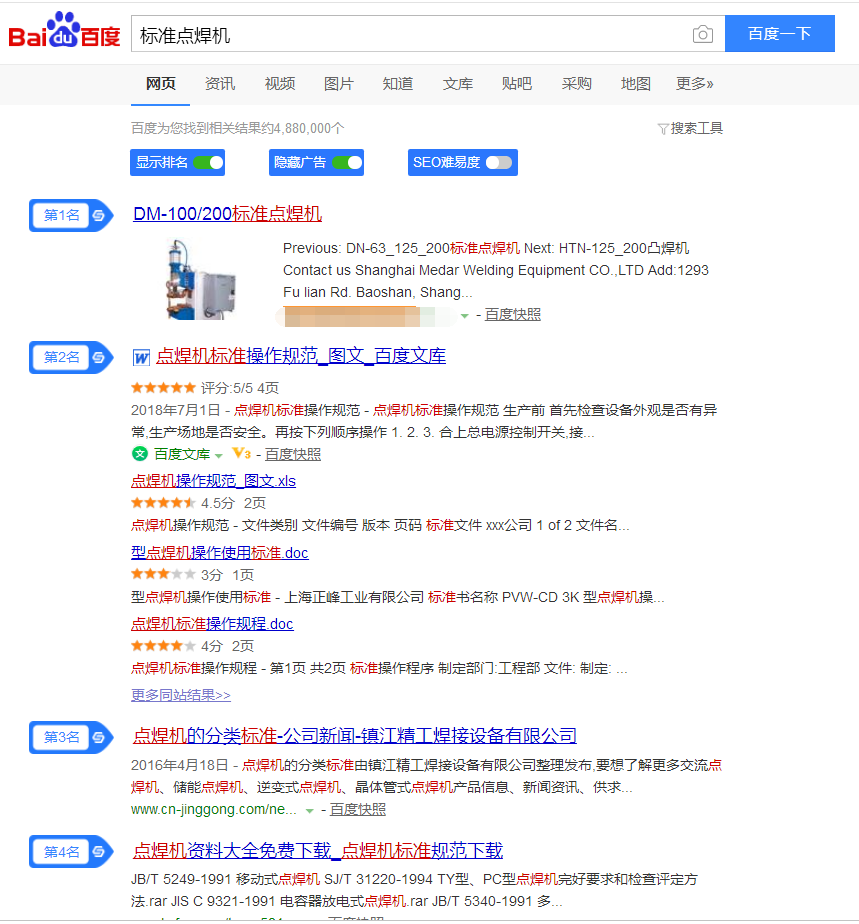Viewport: 859px width, 924px height.
Task: Click snippet text starting Previous: DN-63_125_200
Action: pyautogui.click(x=495, y=270)
